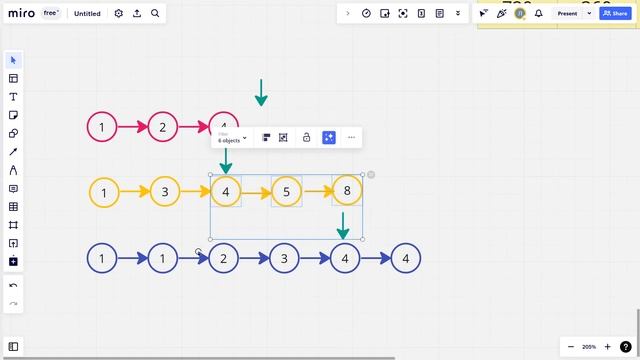The image size is (640, 360).
Task: Toggle lock on selected objects
Action: click(x=306, y=138)
